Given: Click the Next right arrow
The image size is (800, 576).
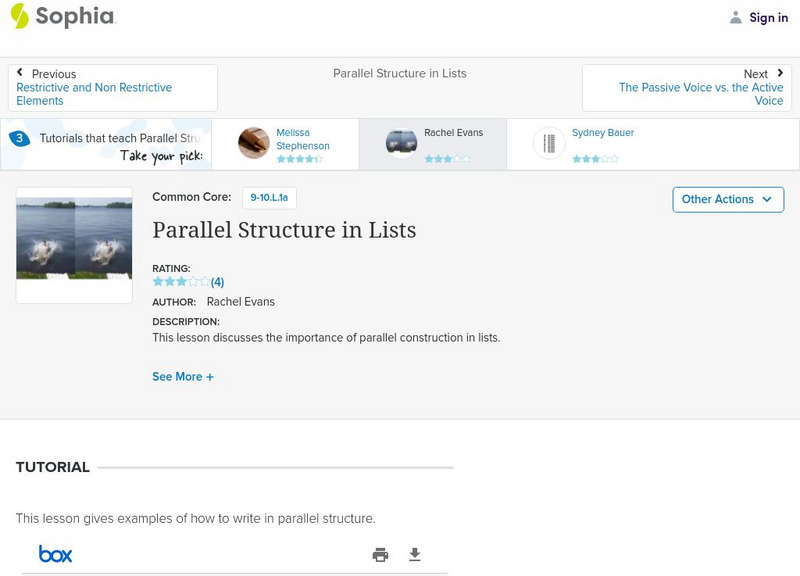Looking at the screenshot, I should tap(780, 74).
